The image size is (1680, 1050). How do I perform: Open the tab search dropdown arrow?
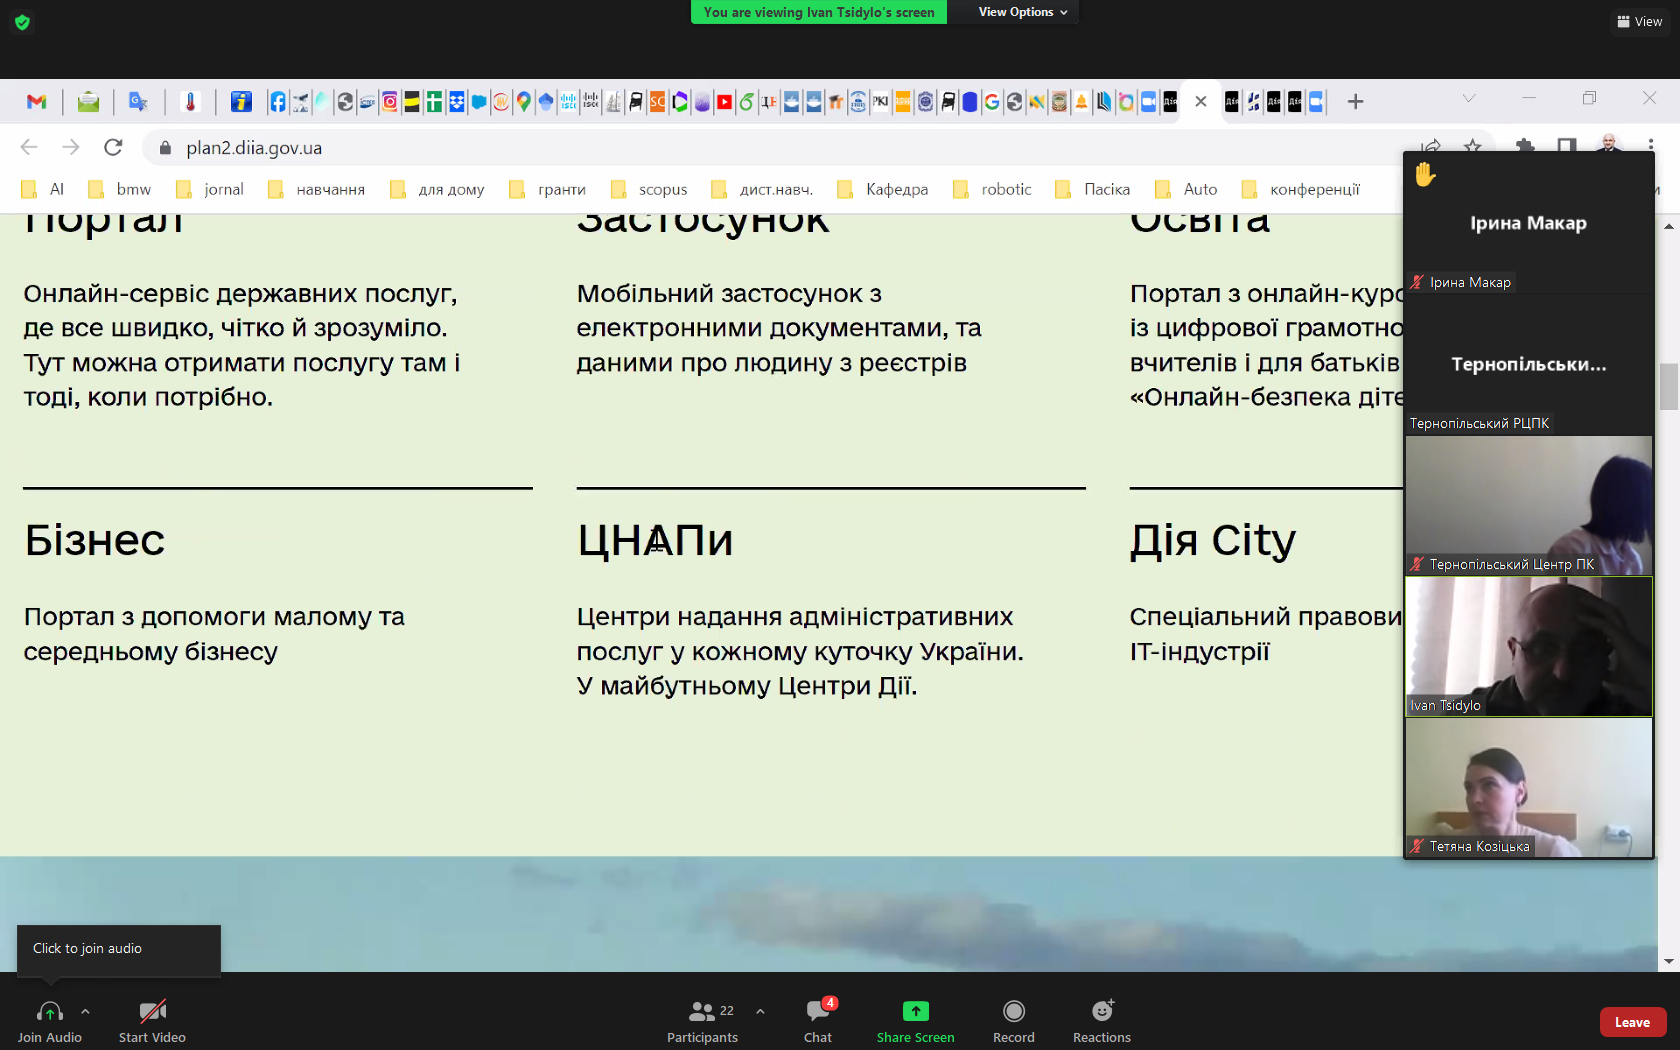[1469, 98]
